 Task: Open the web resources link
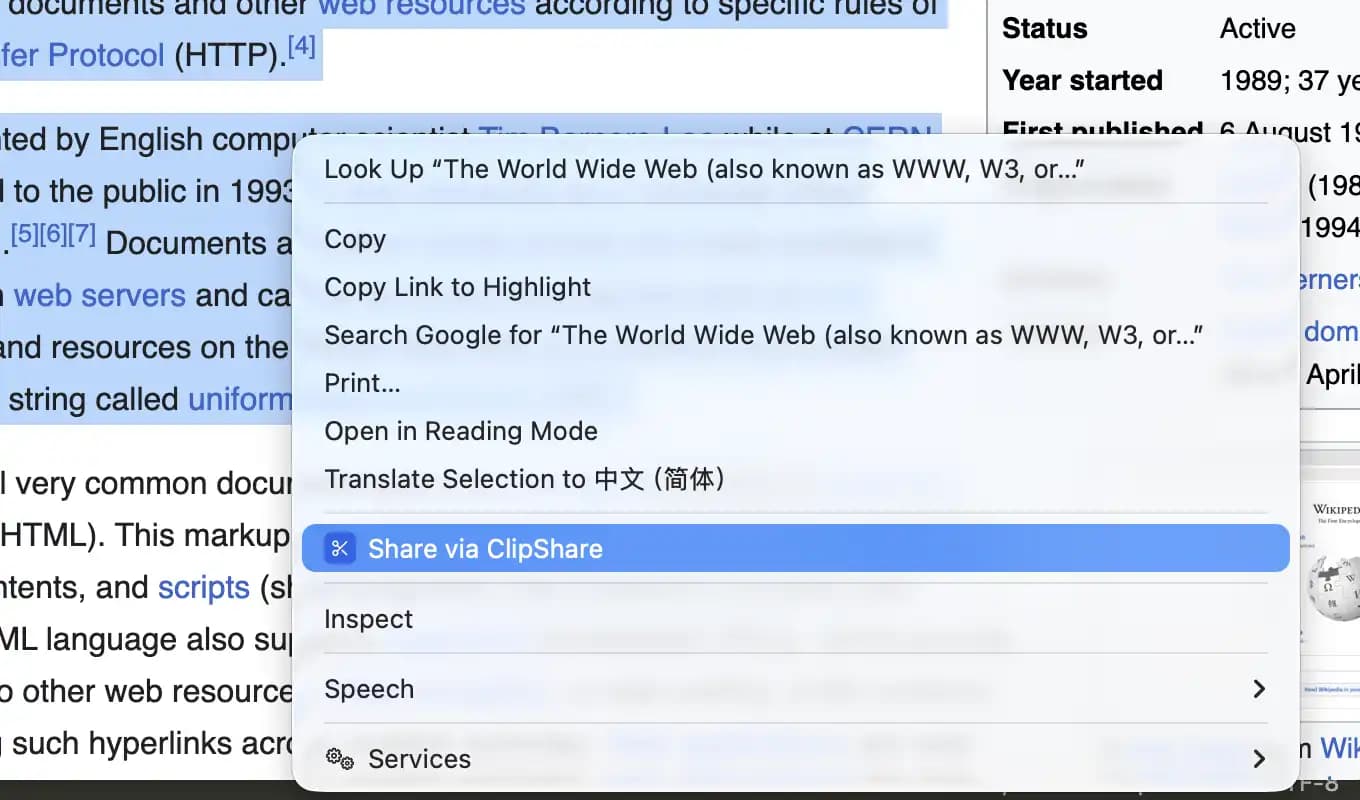tap(421, 8)
